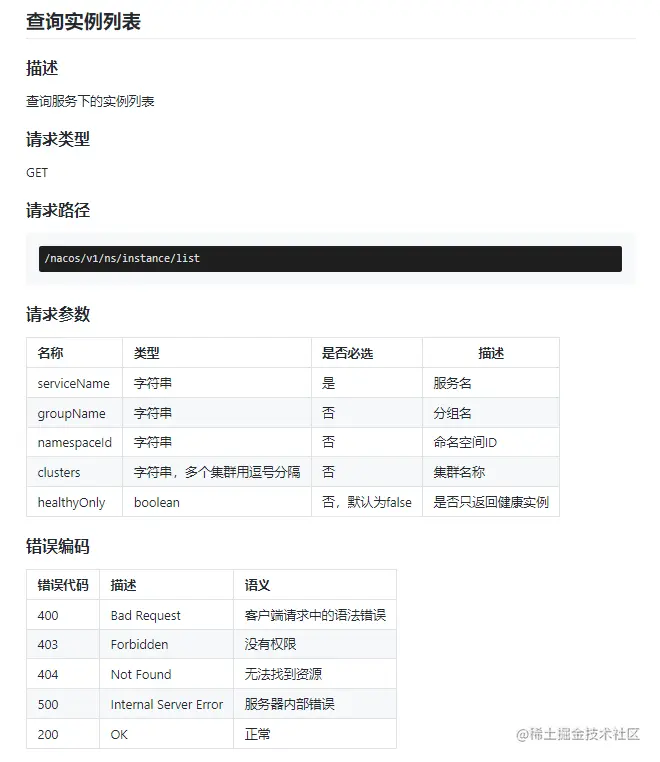The width and height of the screenshot is (660, 762).
Task: Click the 命名空间ID description cell
Action: [x=465, y=442]
